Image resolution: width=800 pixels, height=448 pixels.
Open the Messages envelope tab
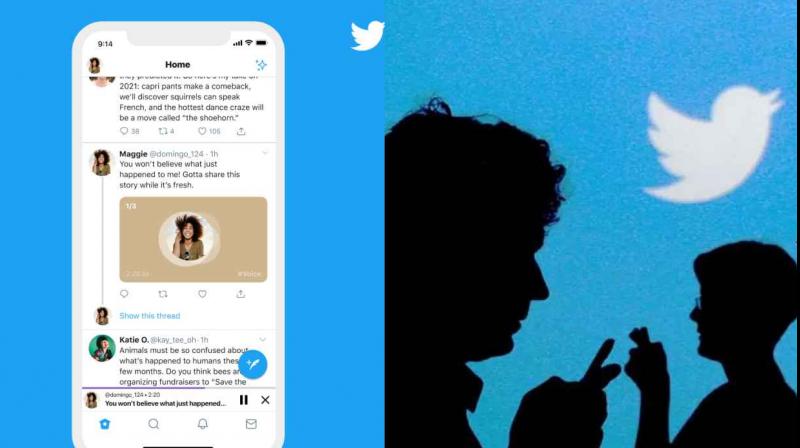(251, 424)
